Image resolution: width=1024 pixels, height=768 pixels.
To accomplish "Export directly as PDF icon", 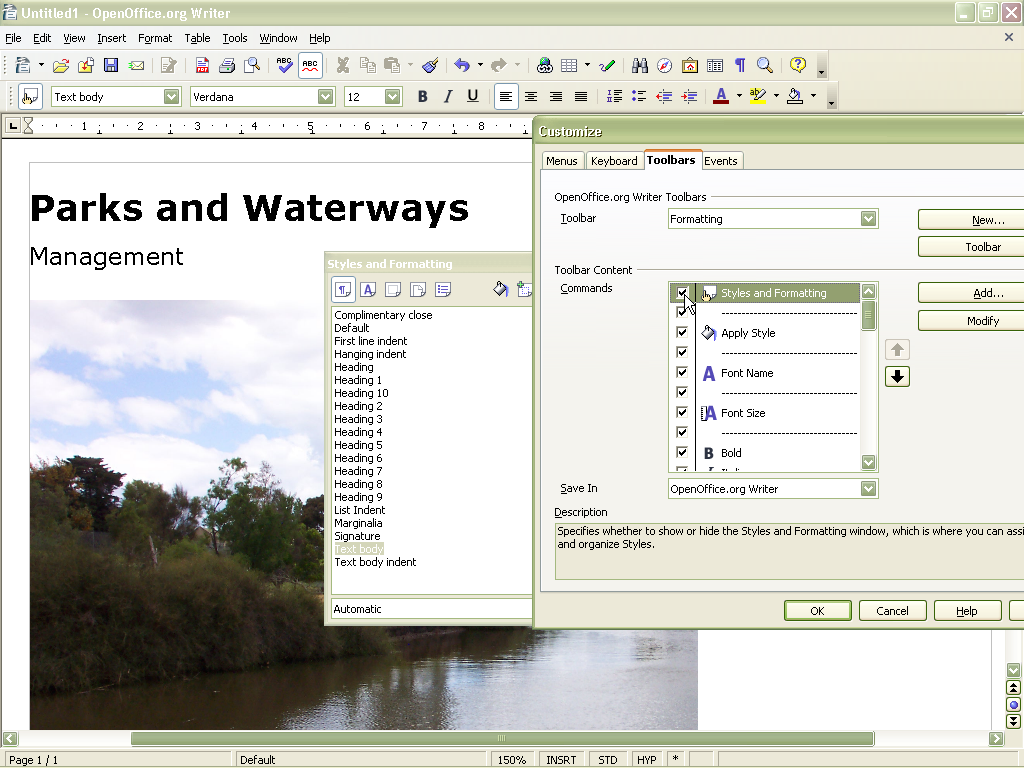I will pos(202,65).
